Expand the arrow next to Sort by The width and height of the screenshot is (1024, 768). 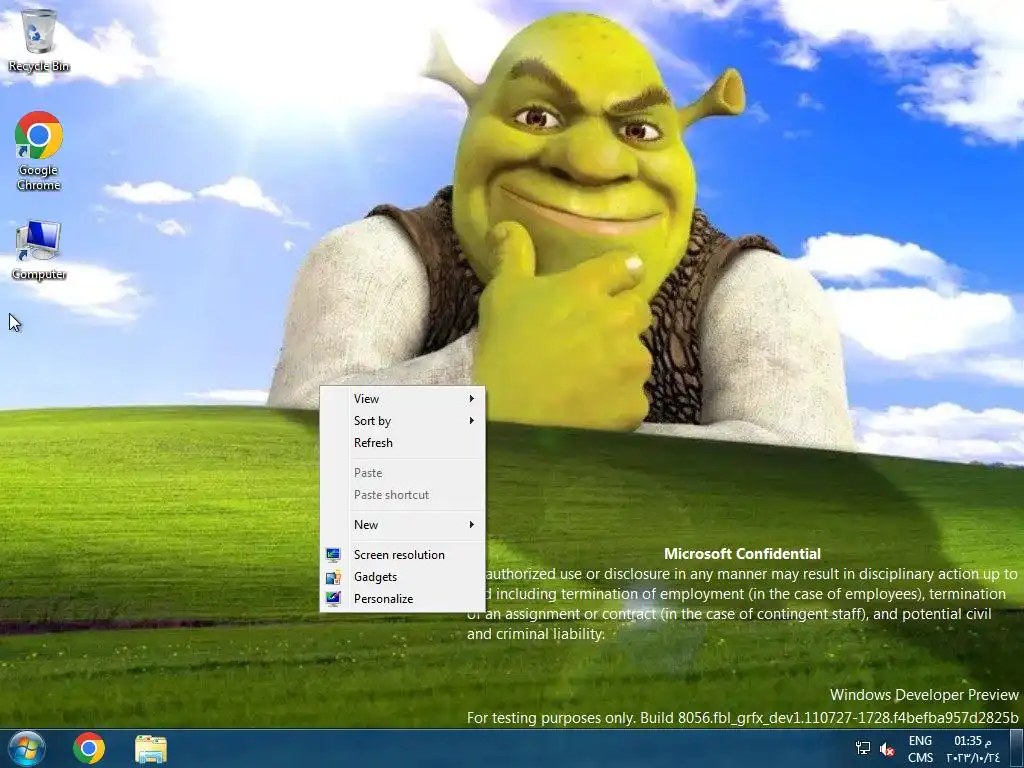coord(472,421)
